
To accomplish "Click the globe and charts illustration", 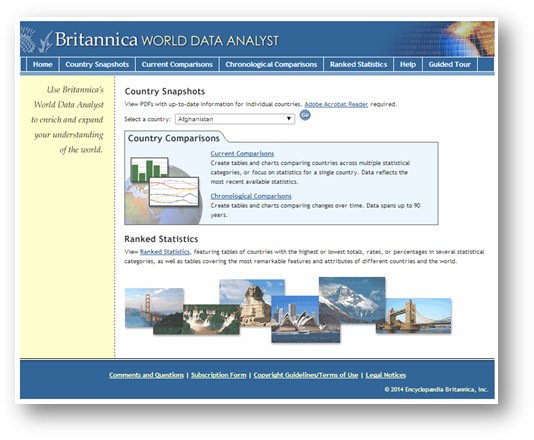I will coord(163,190).
